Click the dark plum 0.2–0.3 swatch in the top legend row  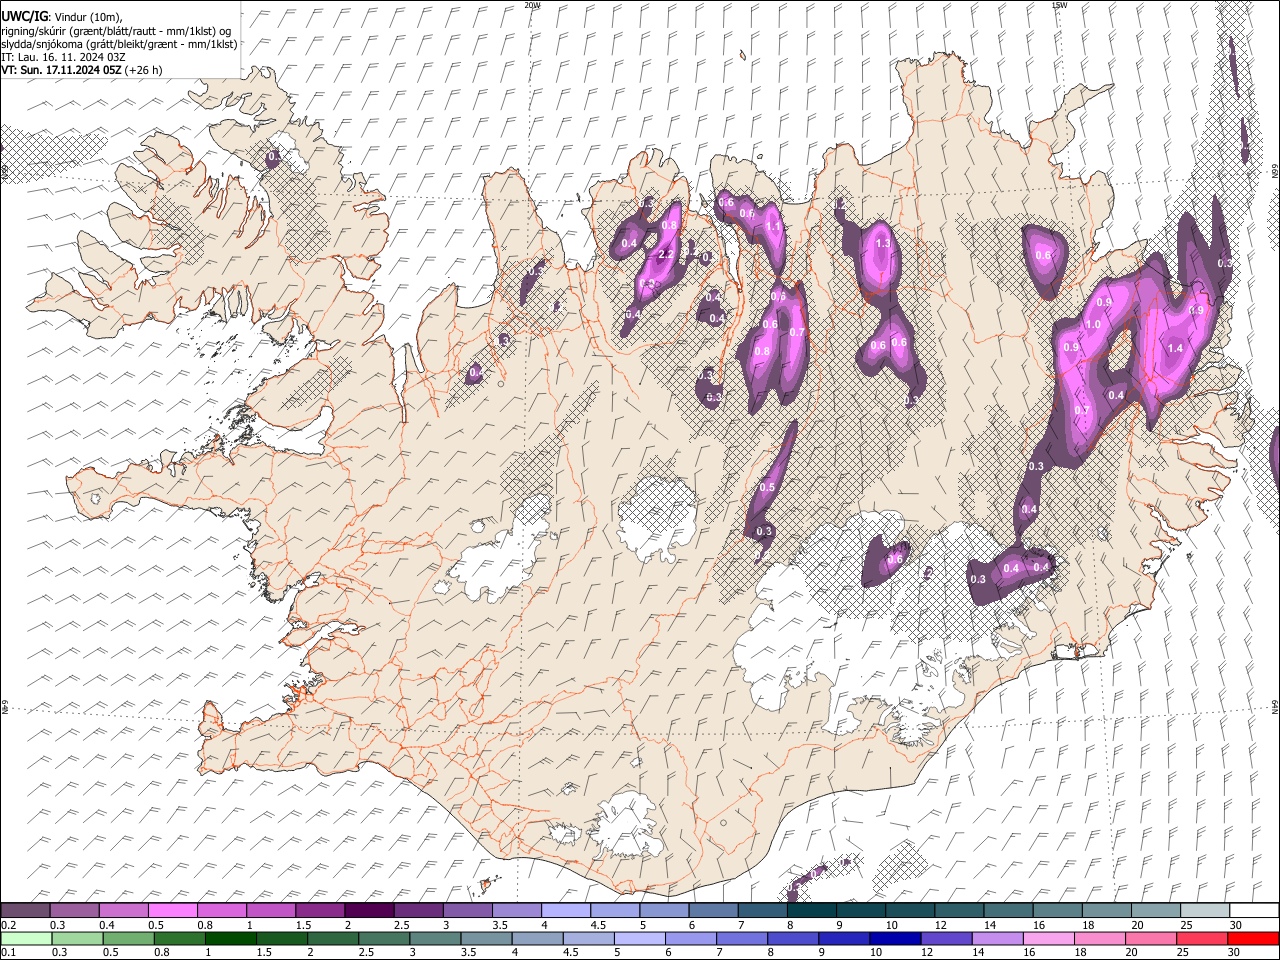coord(25,911)
